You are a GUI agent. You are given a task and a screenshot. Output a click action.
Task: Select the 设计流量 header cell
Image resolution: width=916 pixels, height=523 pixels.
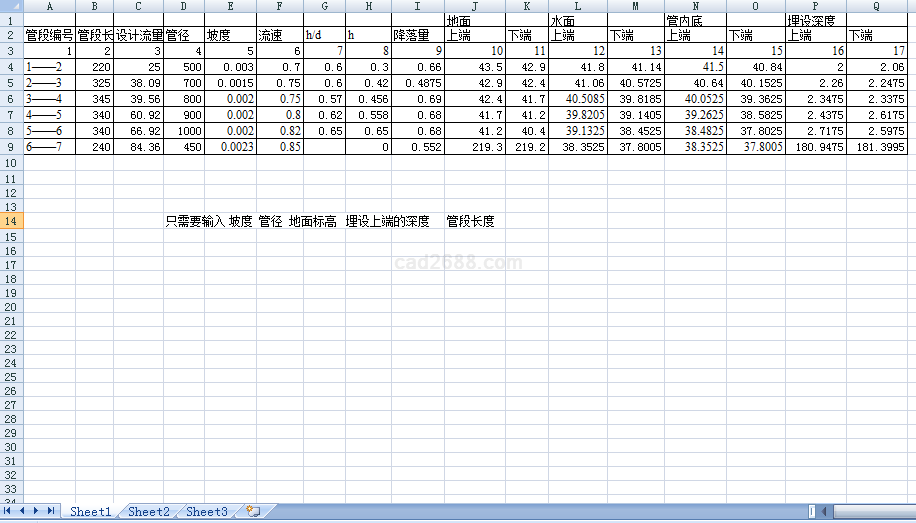click(138, 36)
